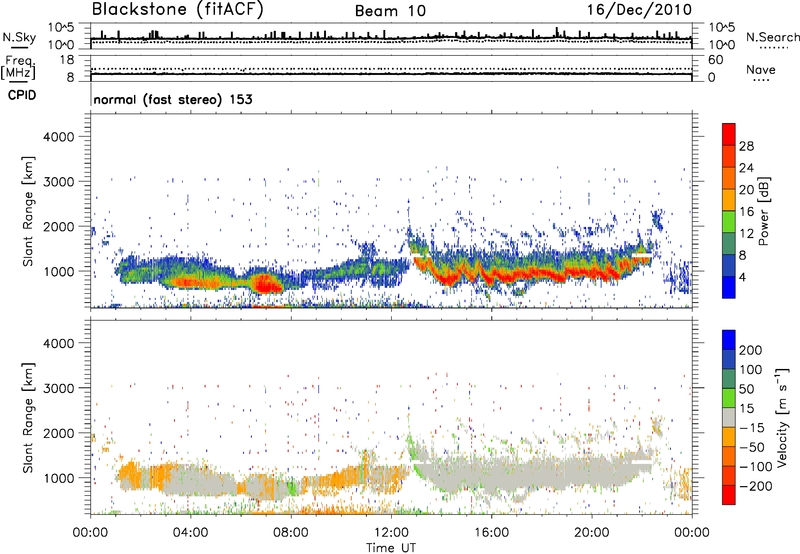
Task: Click the 'N.Sky' legend label
Action: coord(19,37)
